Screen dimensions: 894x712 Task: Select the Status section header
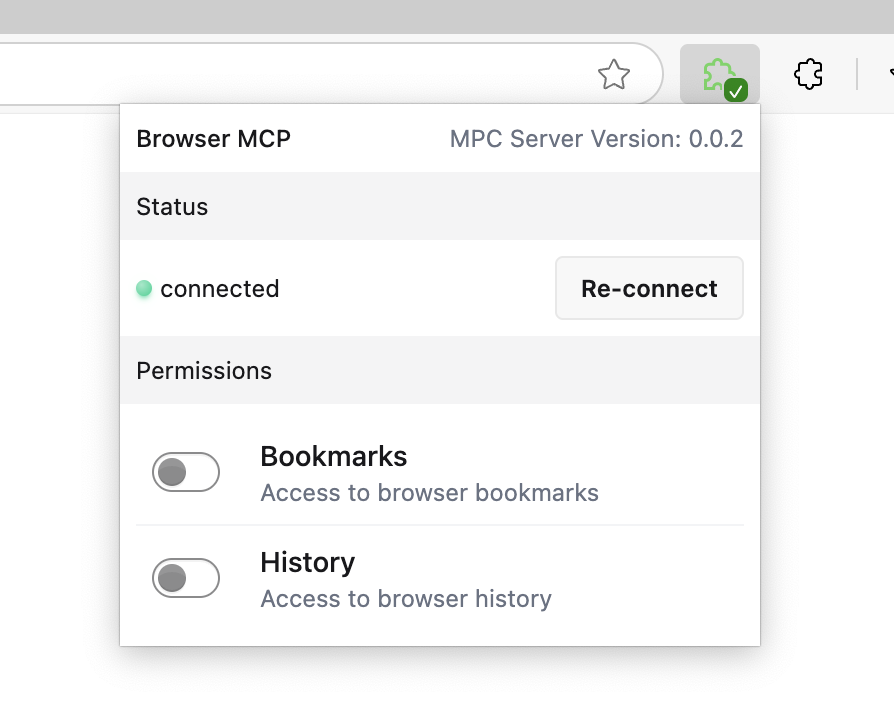[172, 207]
